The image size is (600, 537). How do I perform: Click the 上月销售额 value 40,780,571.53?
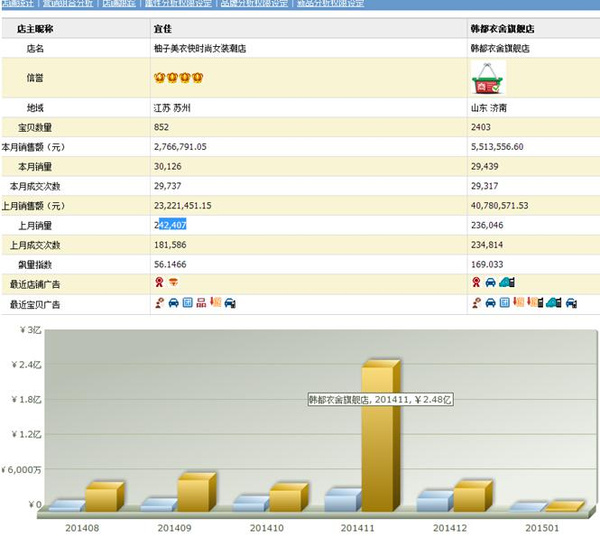(499, 206)
